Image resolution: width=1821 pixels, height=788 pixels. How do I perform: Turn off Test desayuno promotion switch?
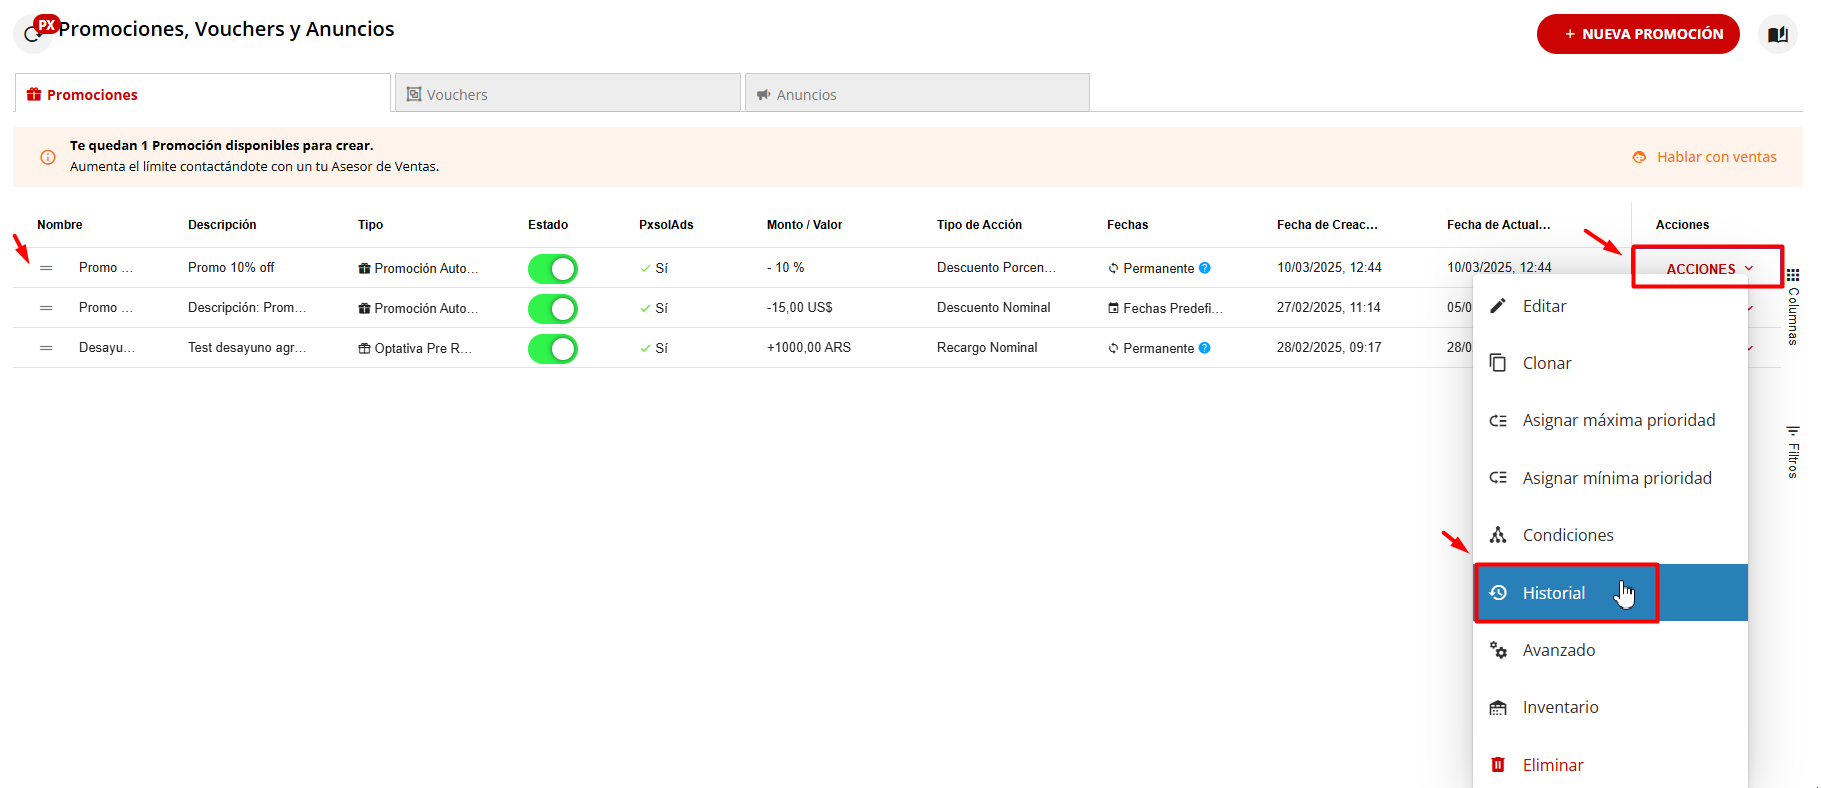[x=553, y=348]
